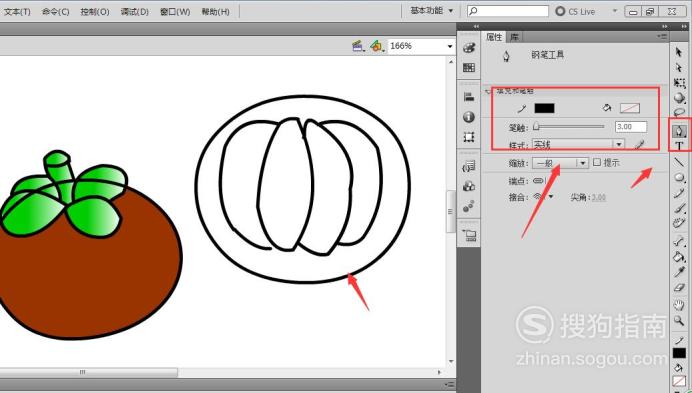Image resolution: width=692 pixels, height=393 pixels.
Task: Click the 3.00 stroke width field
Action: coord(631,127)
